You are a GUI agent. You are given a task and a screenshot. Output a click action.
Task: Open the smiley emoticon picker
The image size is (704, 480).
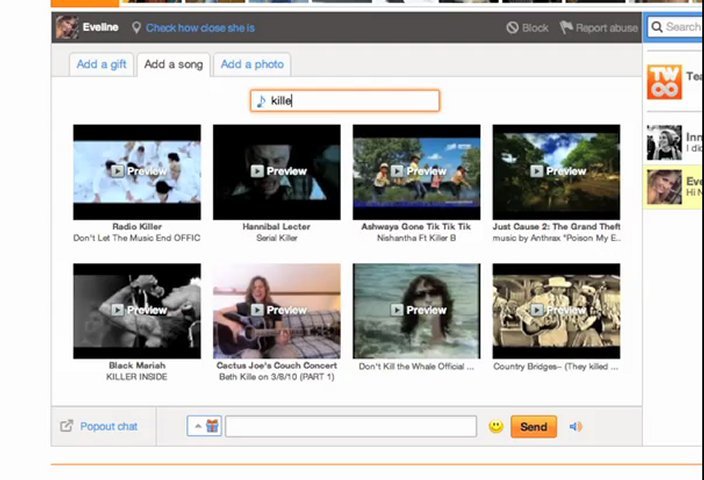[x=496, y=426]
